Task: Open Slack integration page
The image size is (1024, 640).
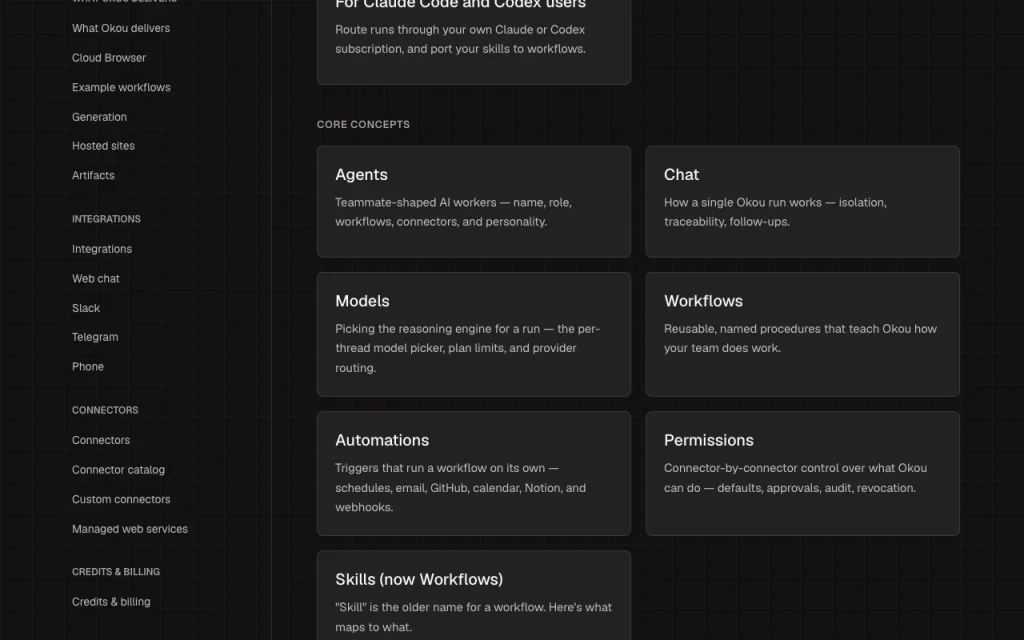Action: point(86,308)
